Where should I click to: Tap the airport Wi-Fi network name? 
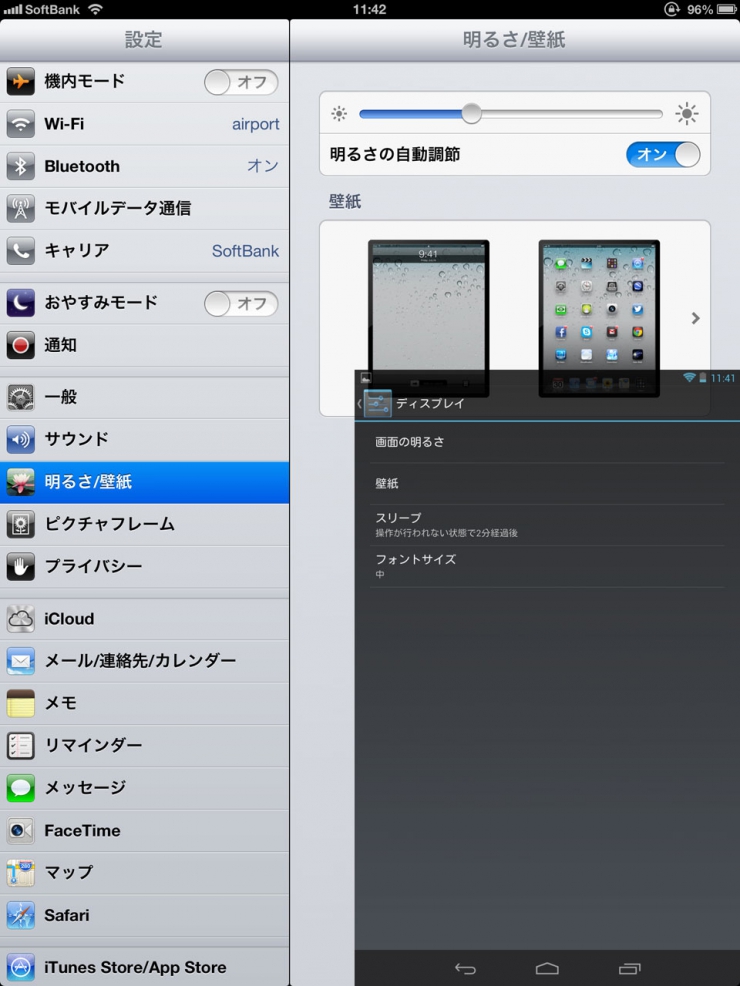coord(255,125)
